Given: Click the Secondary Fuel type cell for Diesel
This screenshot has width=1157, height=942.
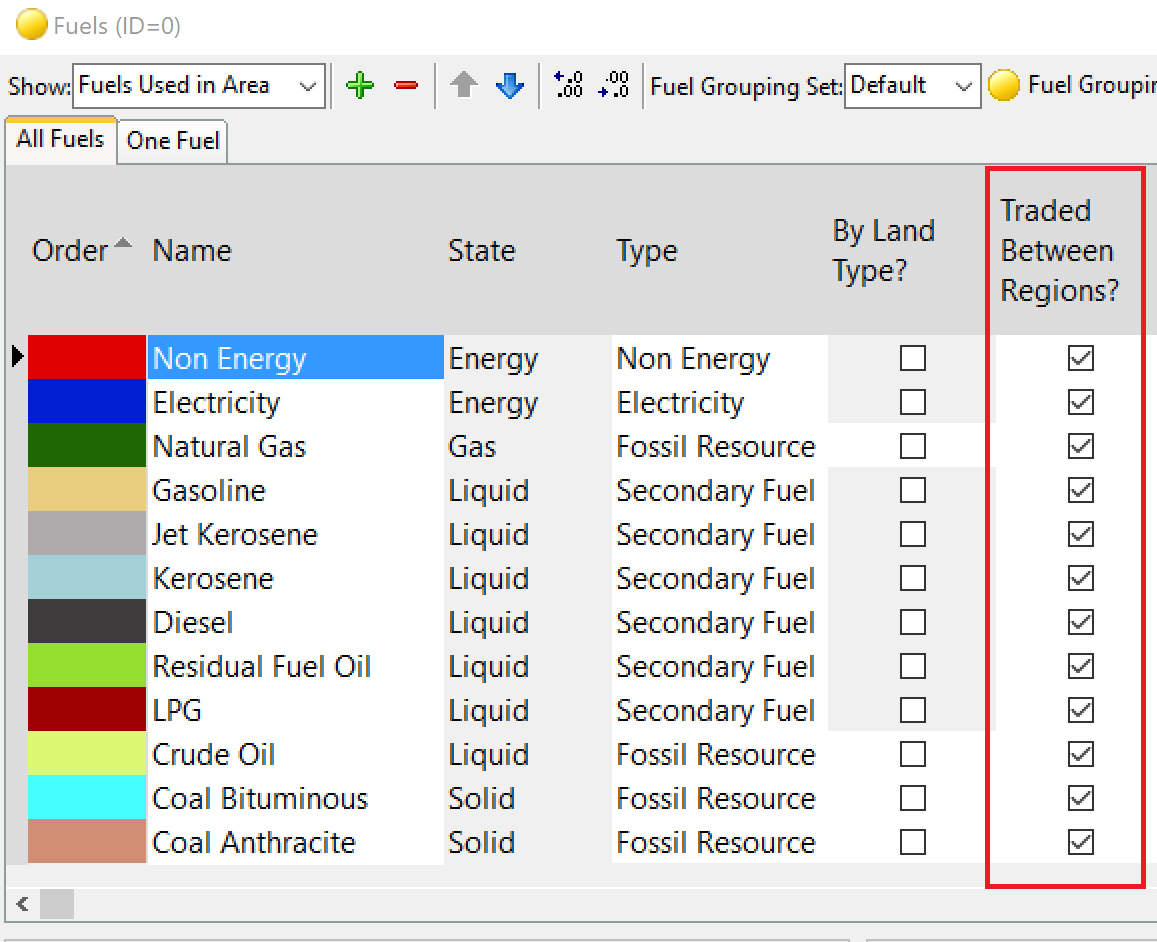Looking at the screenshot, I should 719,623.
